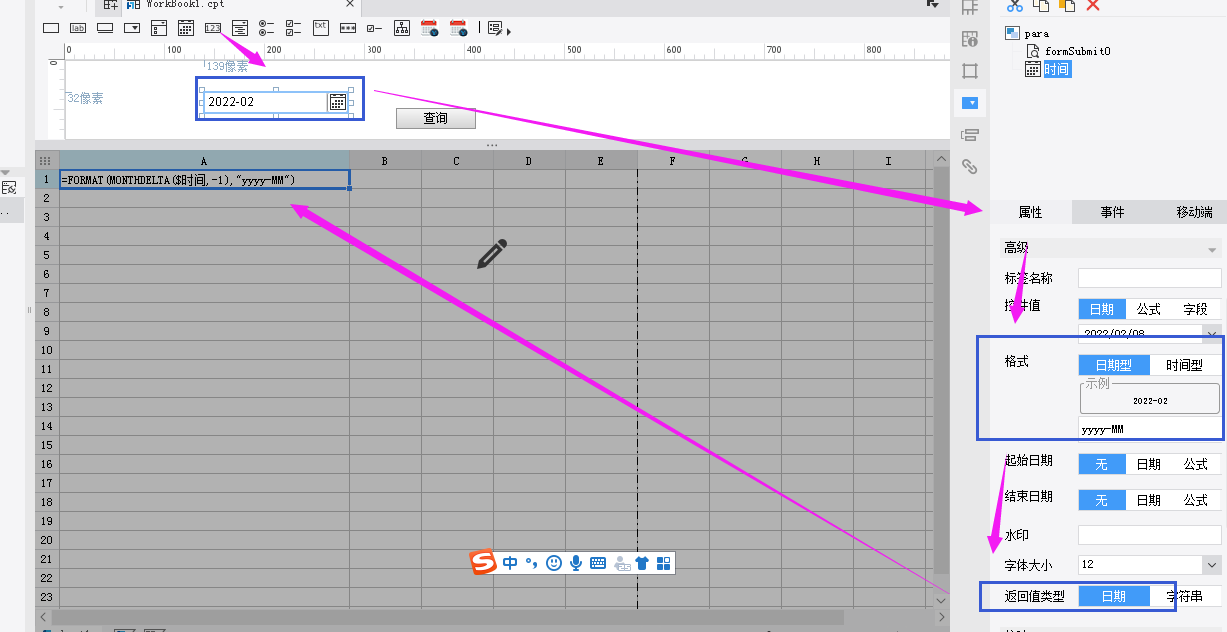This screenshot has width=1227, height=632.
Task: Select the label widget icon
Action: pos(78,28)
